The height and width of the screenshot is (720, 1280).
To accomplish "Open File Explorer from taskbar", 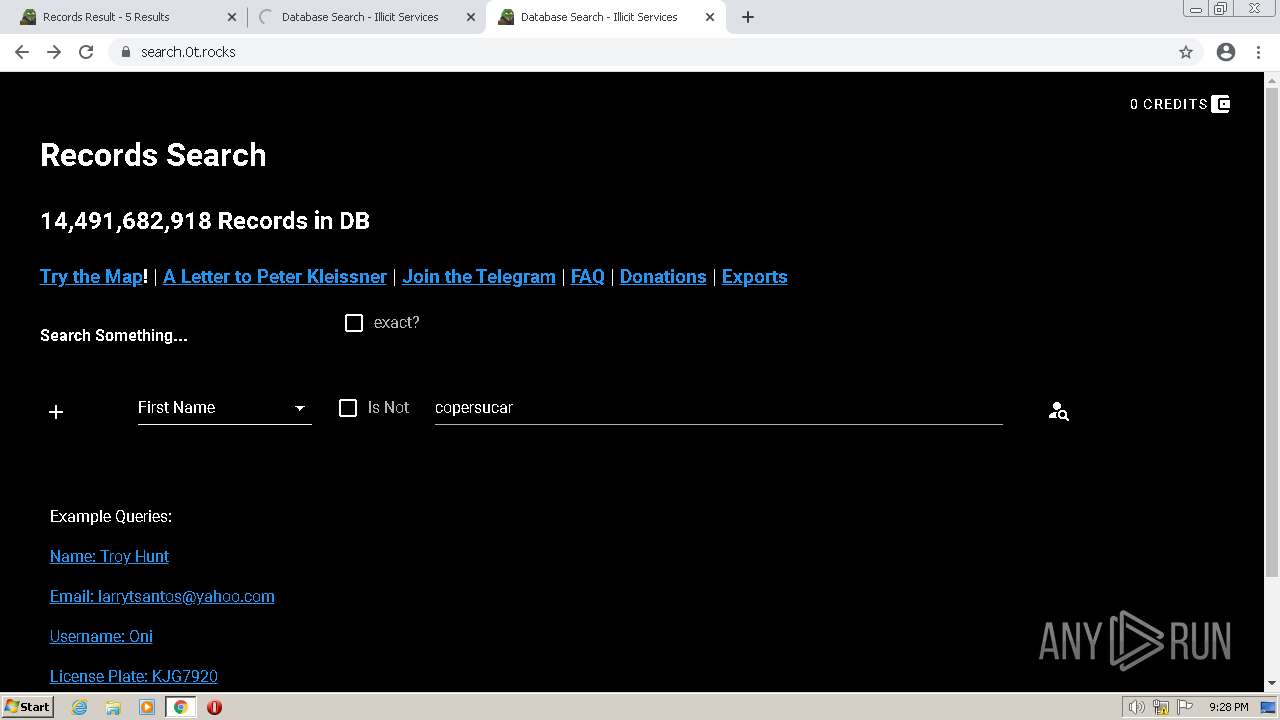I will click(113, 707).
